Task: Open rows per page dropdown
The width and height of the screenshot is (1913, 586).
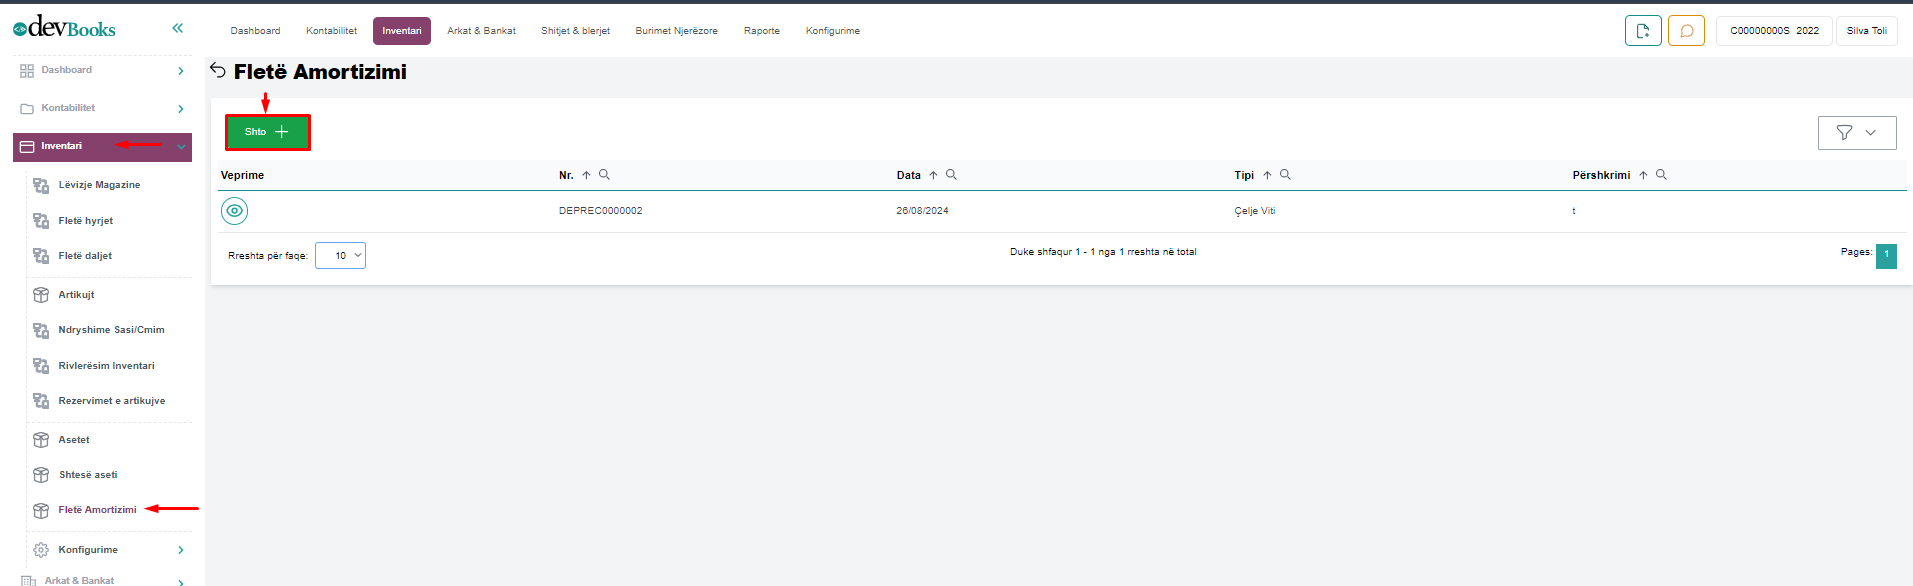Action: 340,256
